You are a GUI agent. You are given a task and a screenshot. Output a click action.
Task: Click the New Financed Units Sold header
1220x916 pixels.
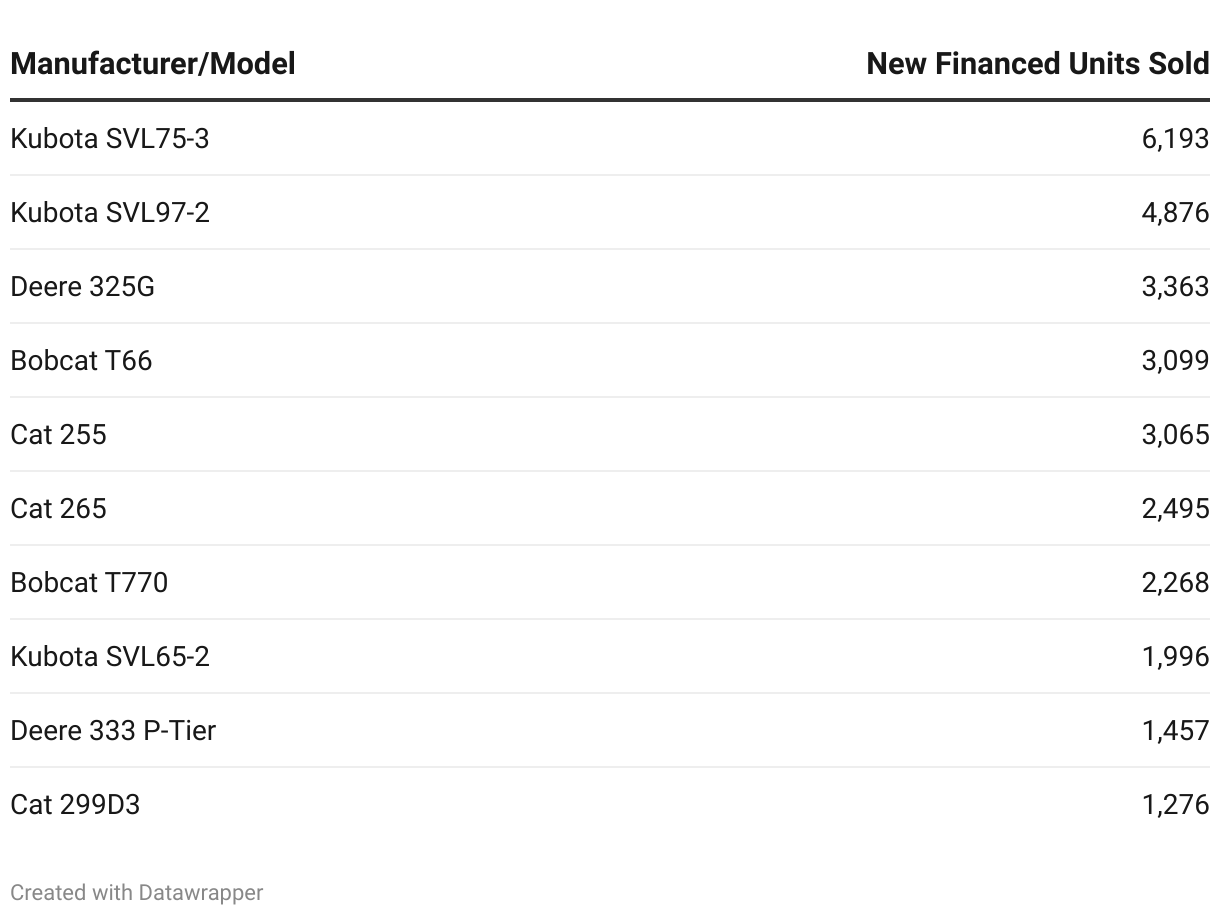point(1037,64)
